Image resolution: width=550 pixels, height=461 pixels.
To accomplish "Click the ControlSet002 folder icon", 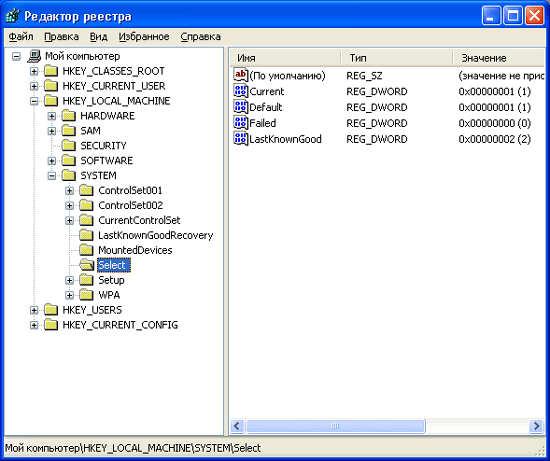I will click(86, 205).
